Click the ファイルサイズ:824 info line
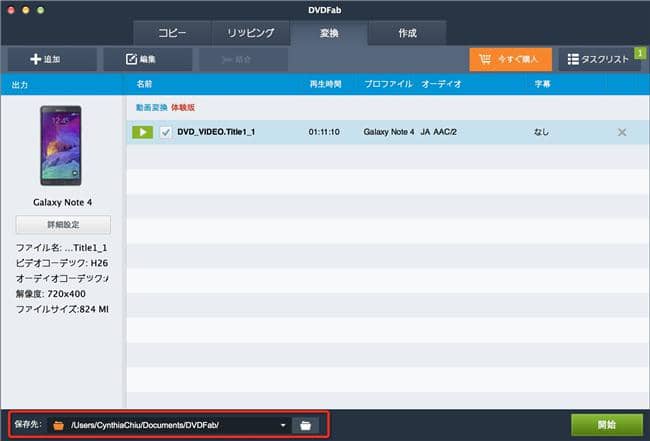The image size is (650, 441). pyautogui.click(x=62, y=309)
